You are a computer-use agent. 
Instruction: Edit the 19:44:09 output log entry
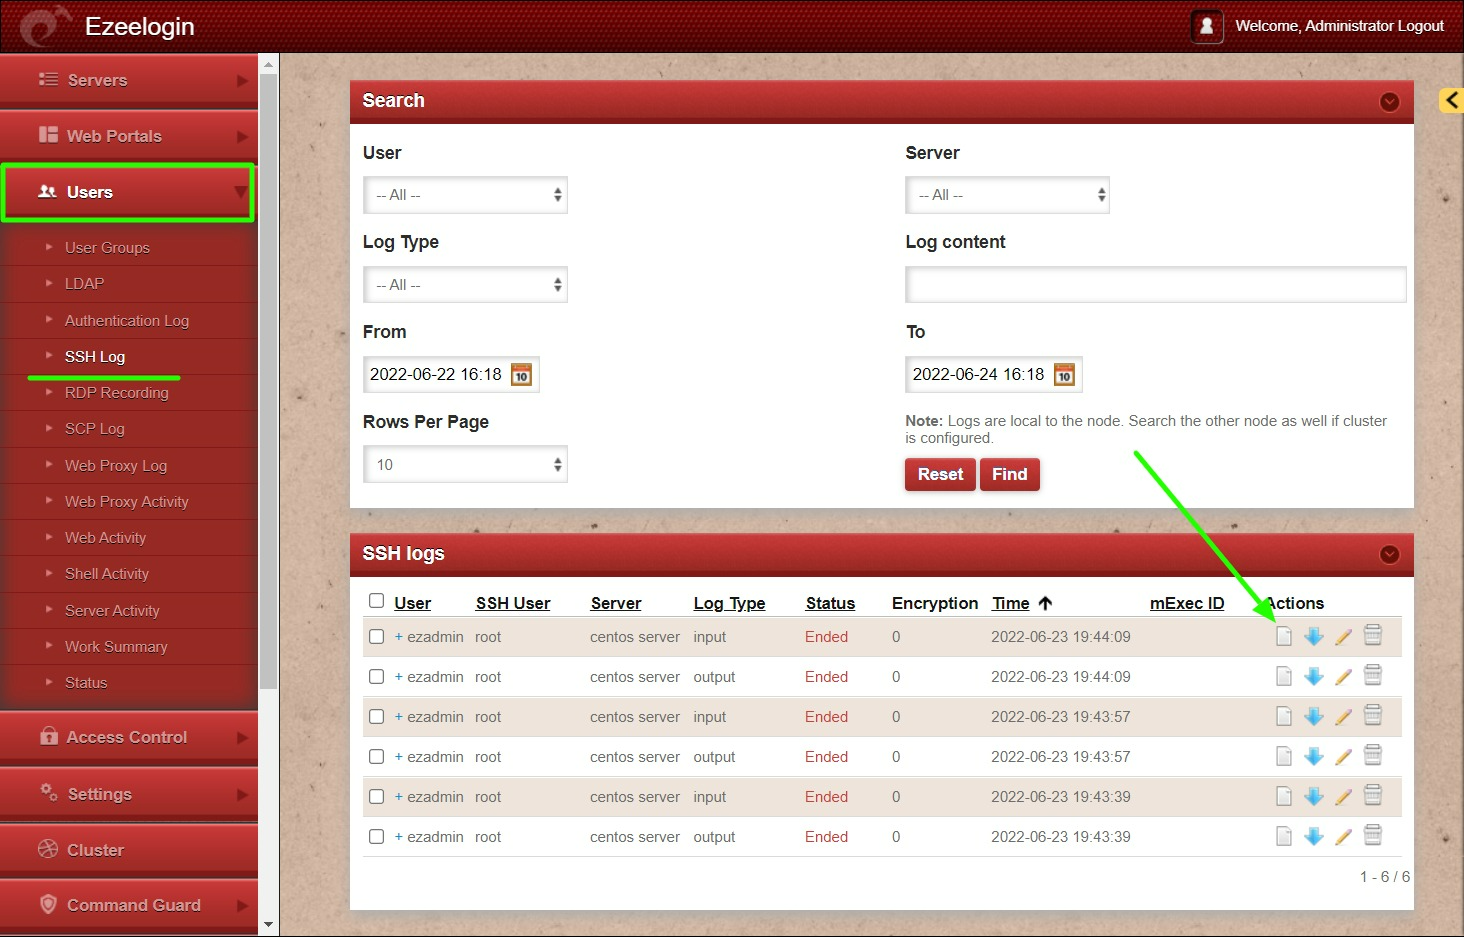[x=1343, y=677]
